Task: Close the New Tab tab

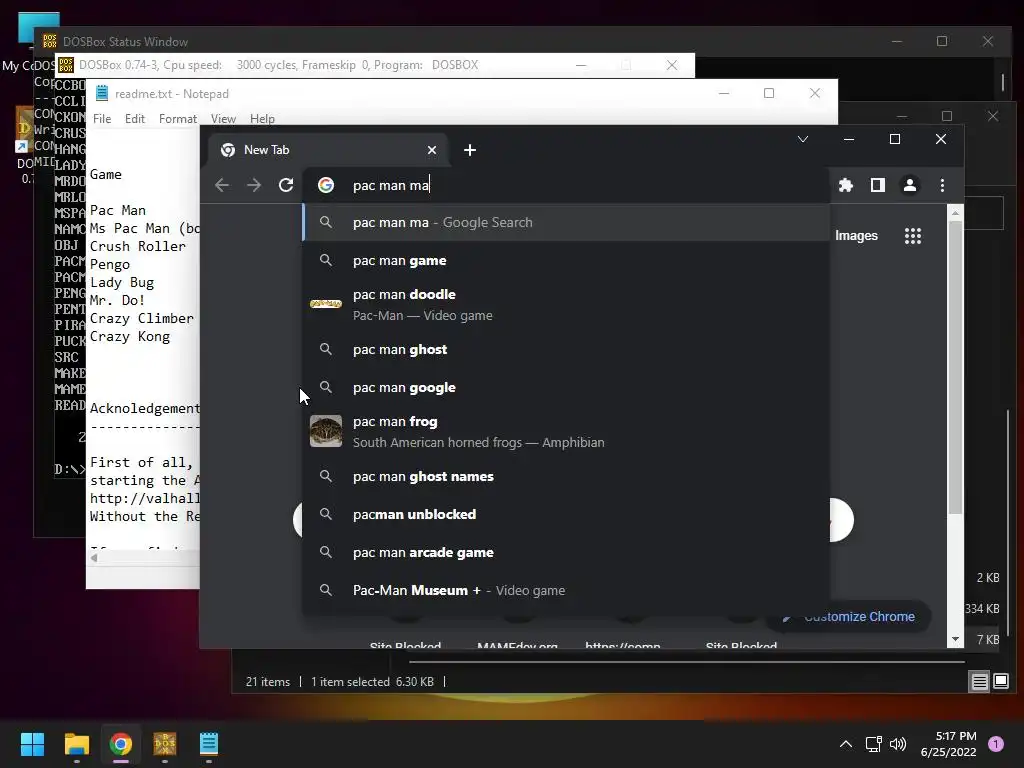Action: (432, 150)
